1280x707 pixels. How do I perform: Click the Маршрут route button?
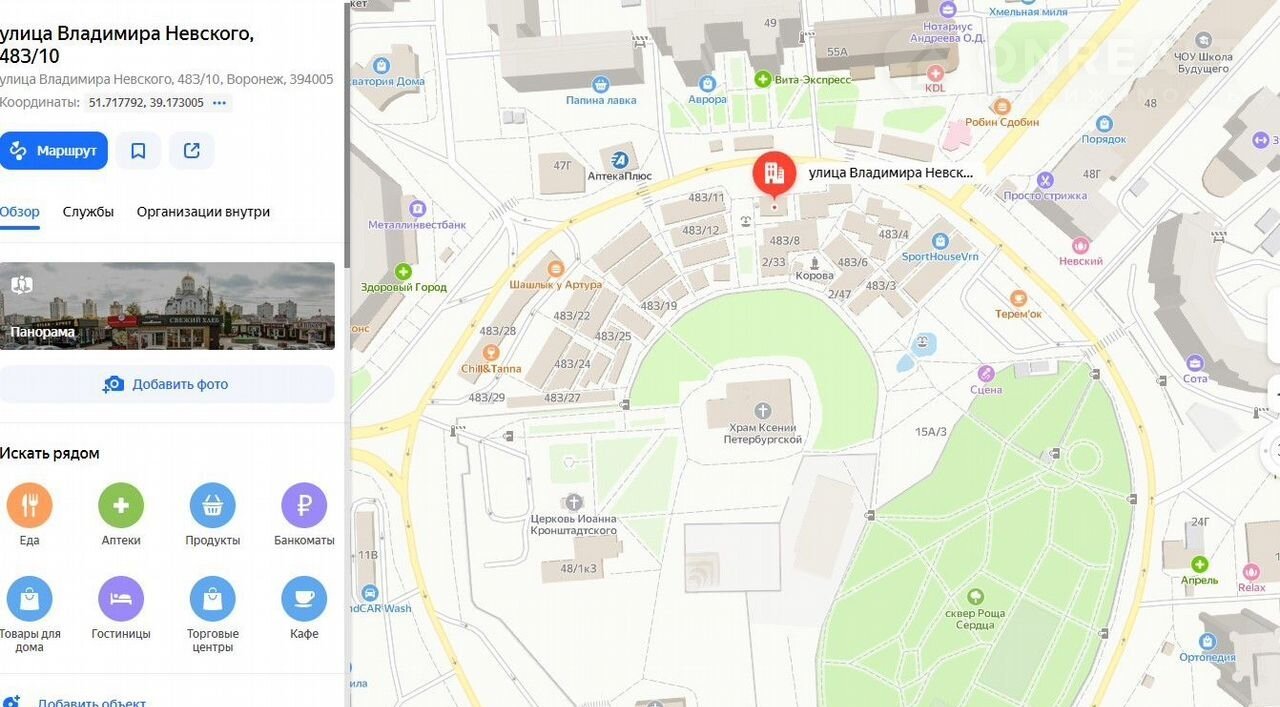point(54,151)
